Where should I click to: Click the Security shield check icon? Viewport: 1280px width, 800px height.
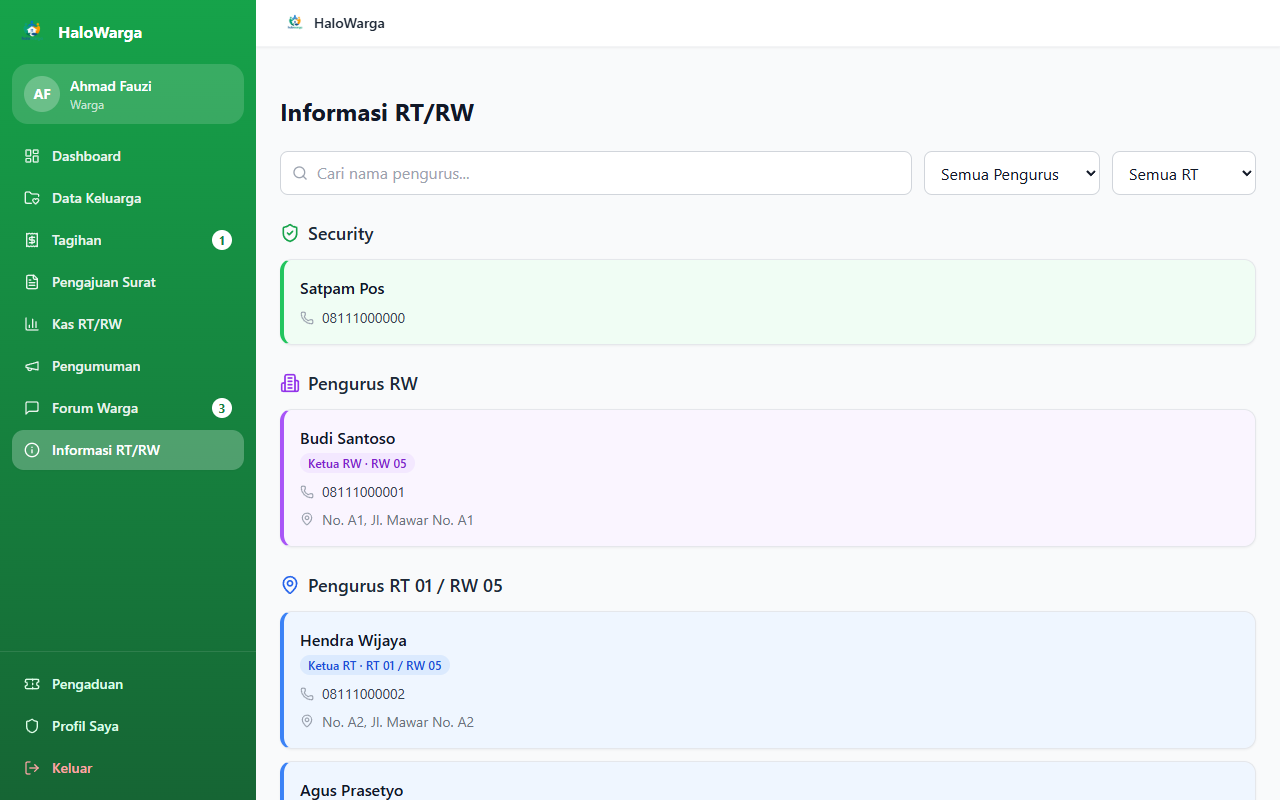point(290,233)
